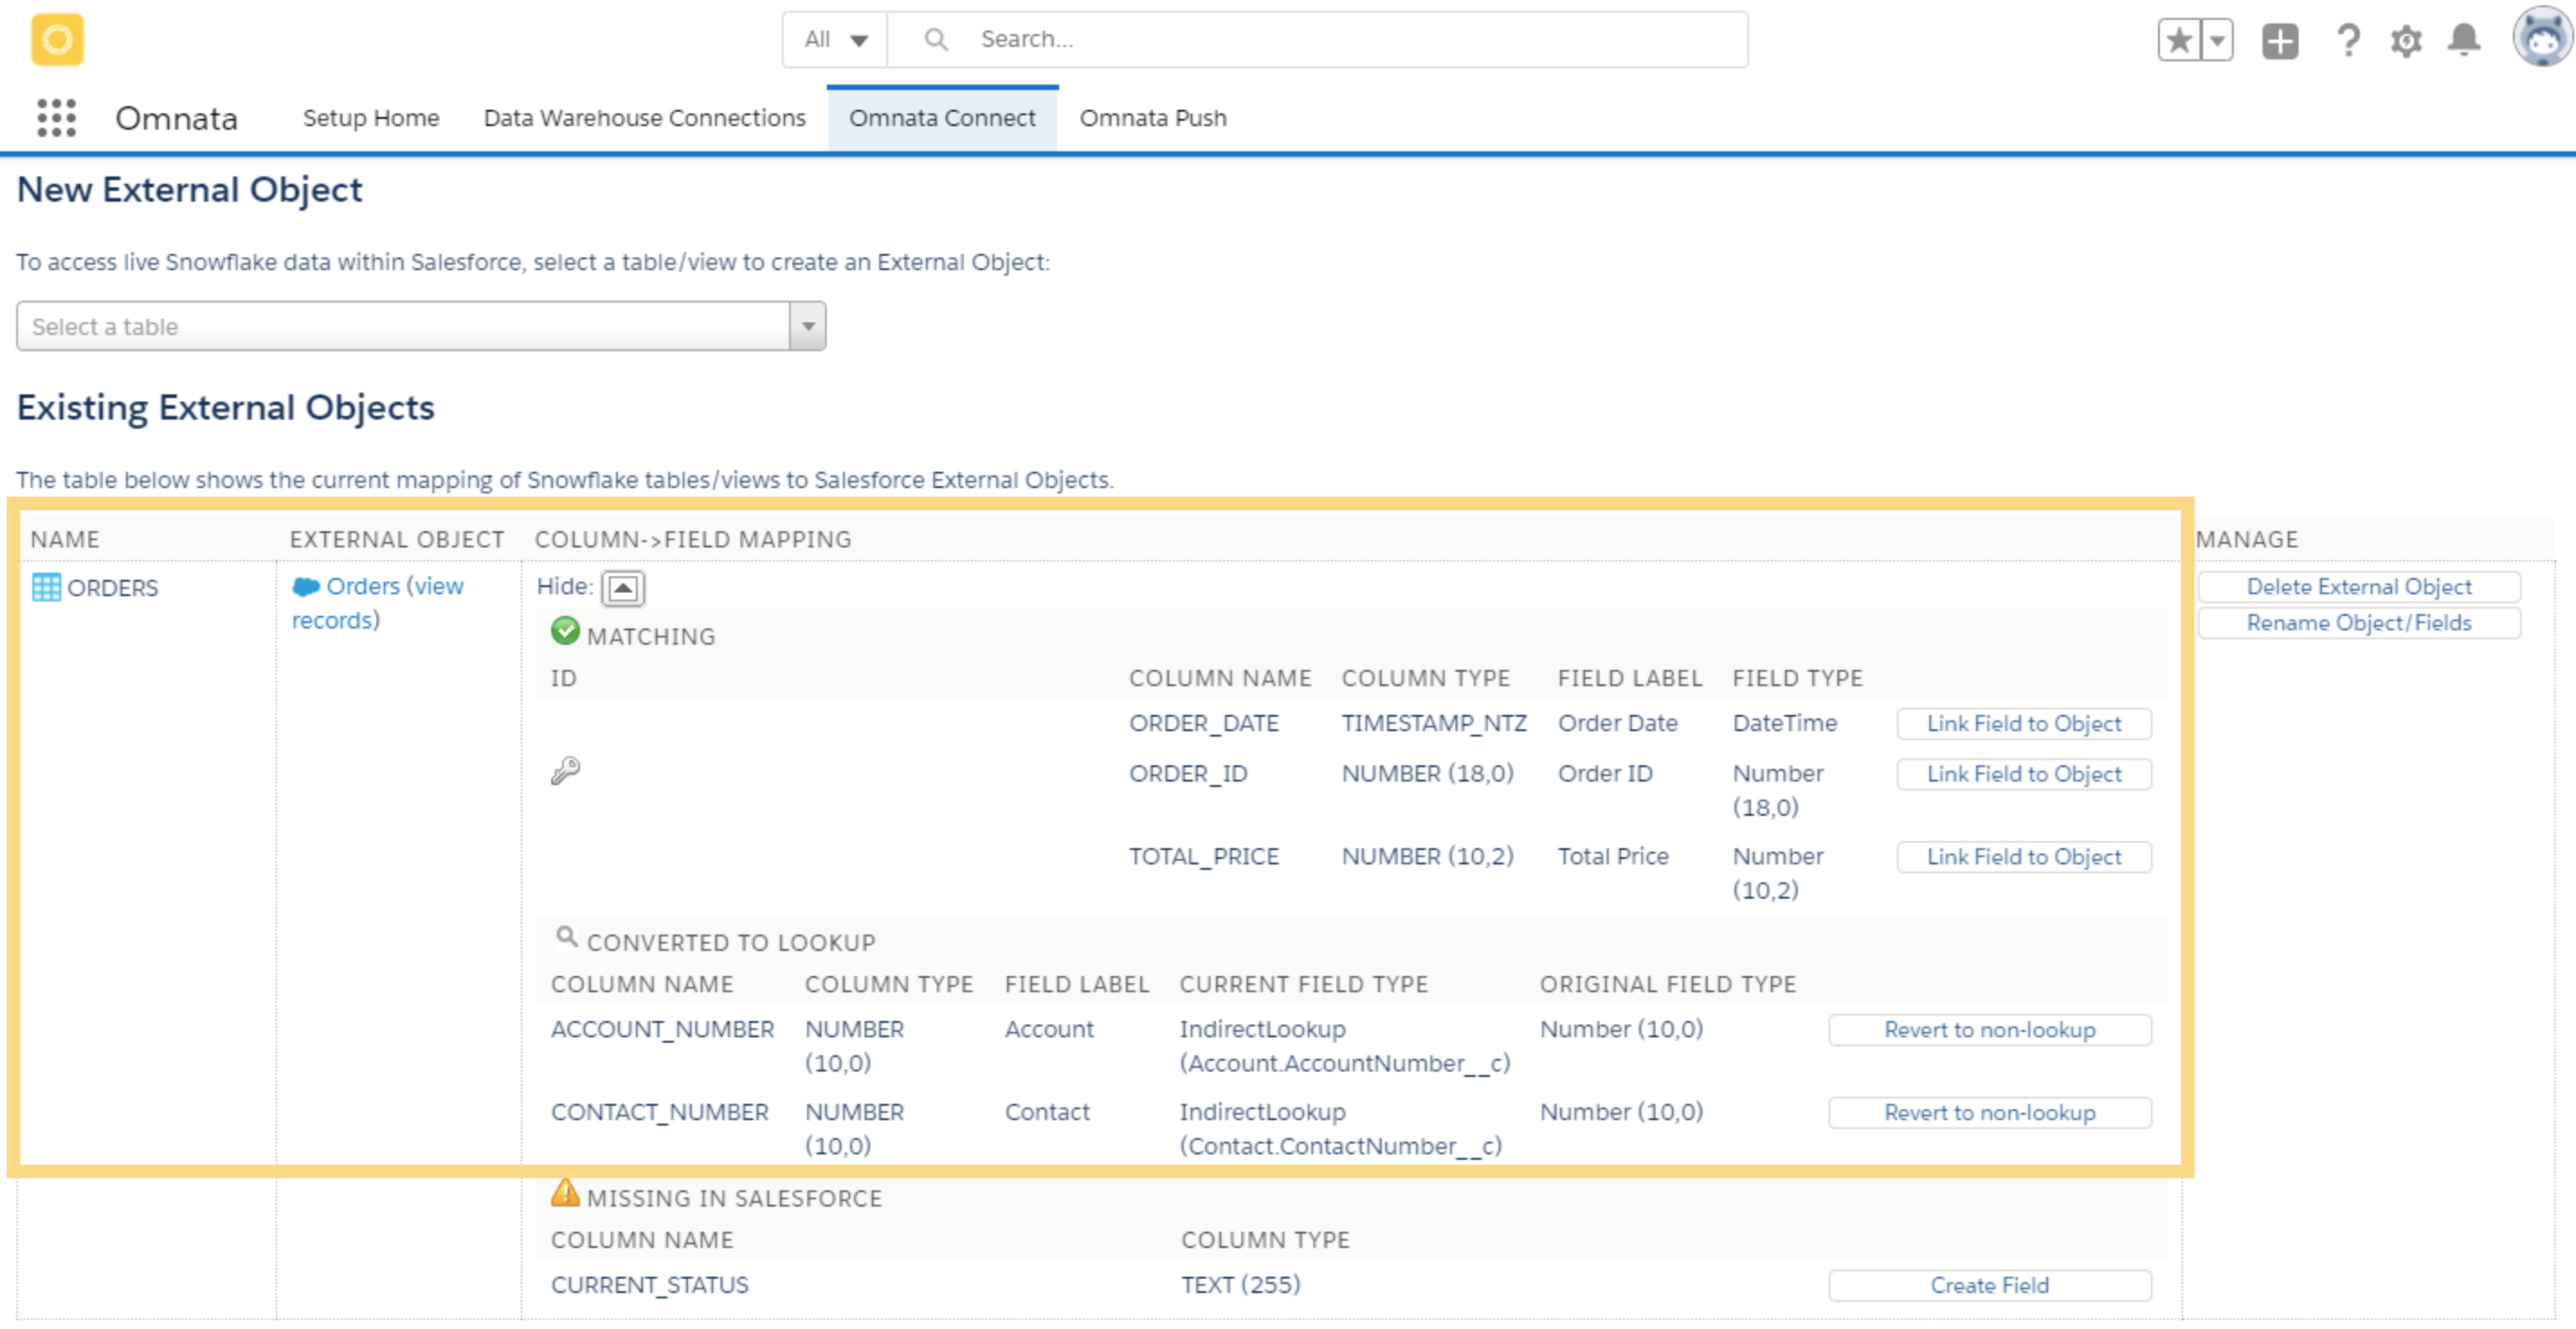
Task: Click the ORDERS name text
Action: click(x=112, y=588)
